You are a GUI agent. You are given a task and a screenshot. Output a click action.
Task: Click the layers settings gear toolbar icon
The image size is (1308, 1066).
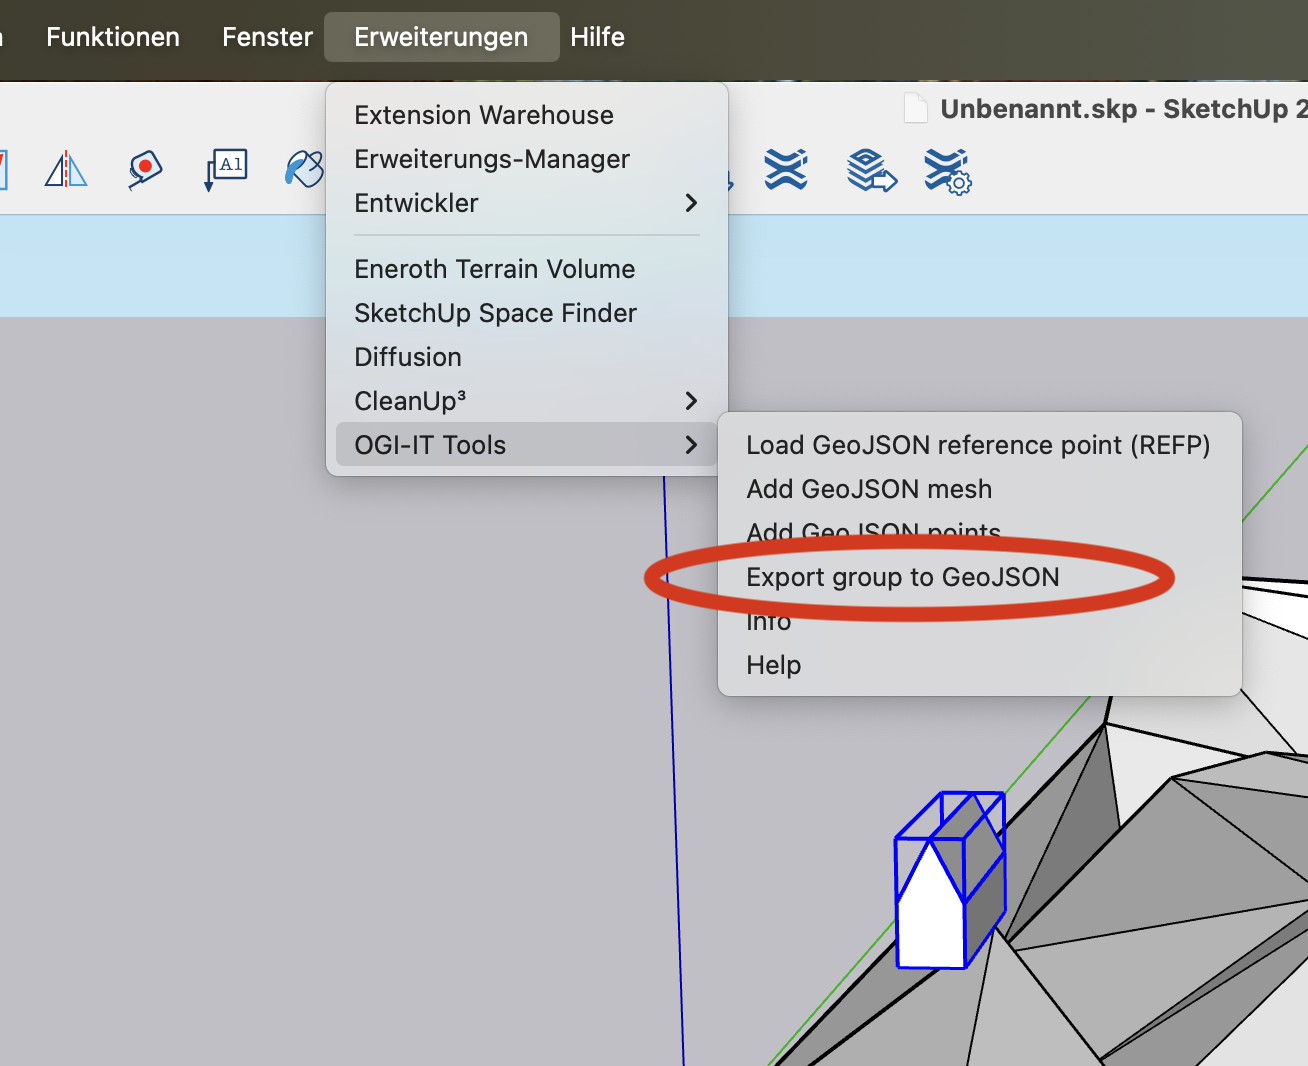[947, 171]
